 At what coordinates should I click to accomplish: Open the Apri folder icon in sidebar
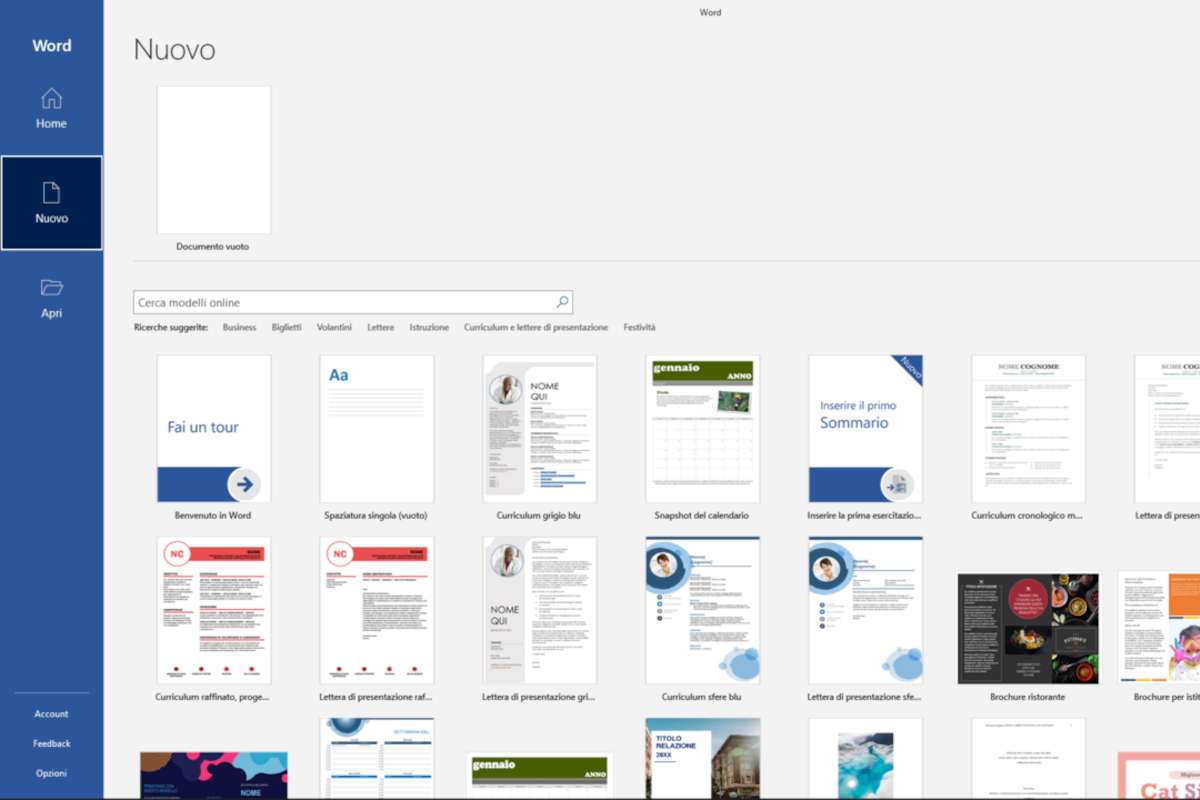(51, 288)
